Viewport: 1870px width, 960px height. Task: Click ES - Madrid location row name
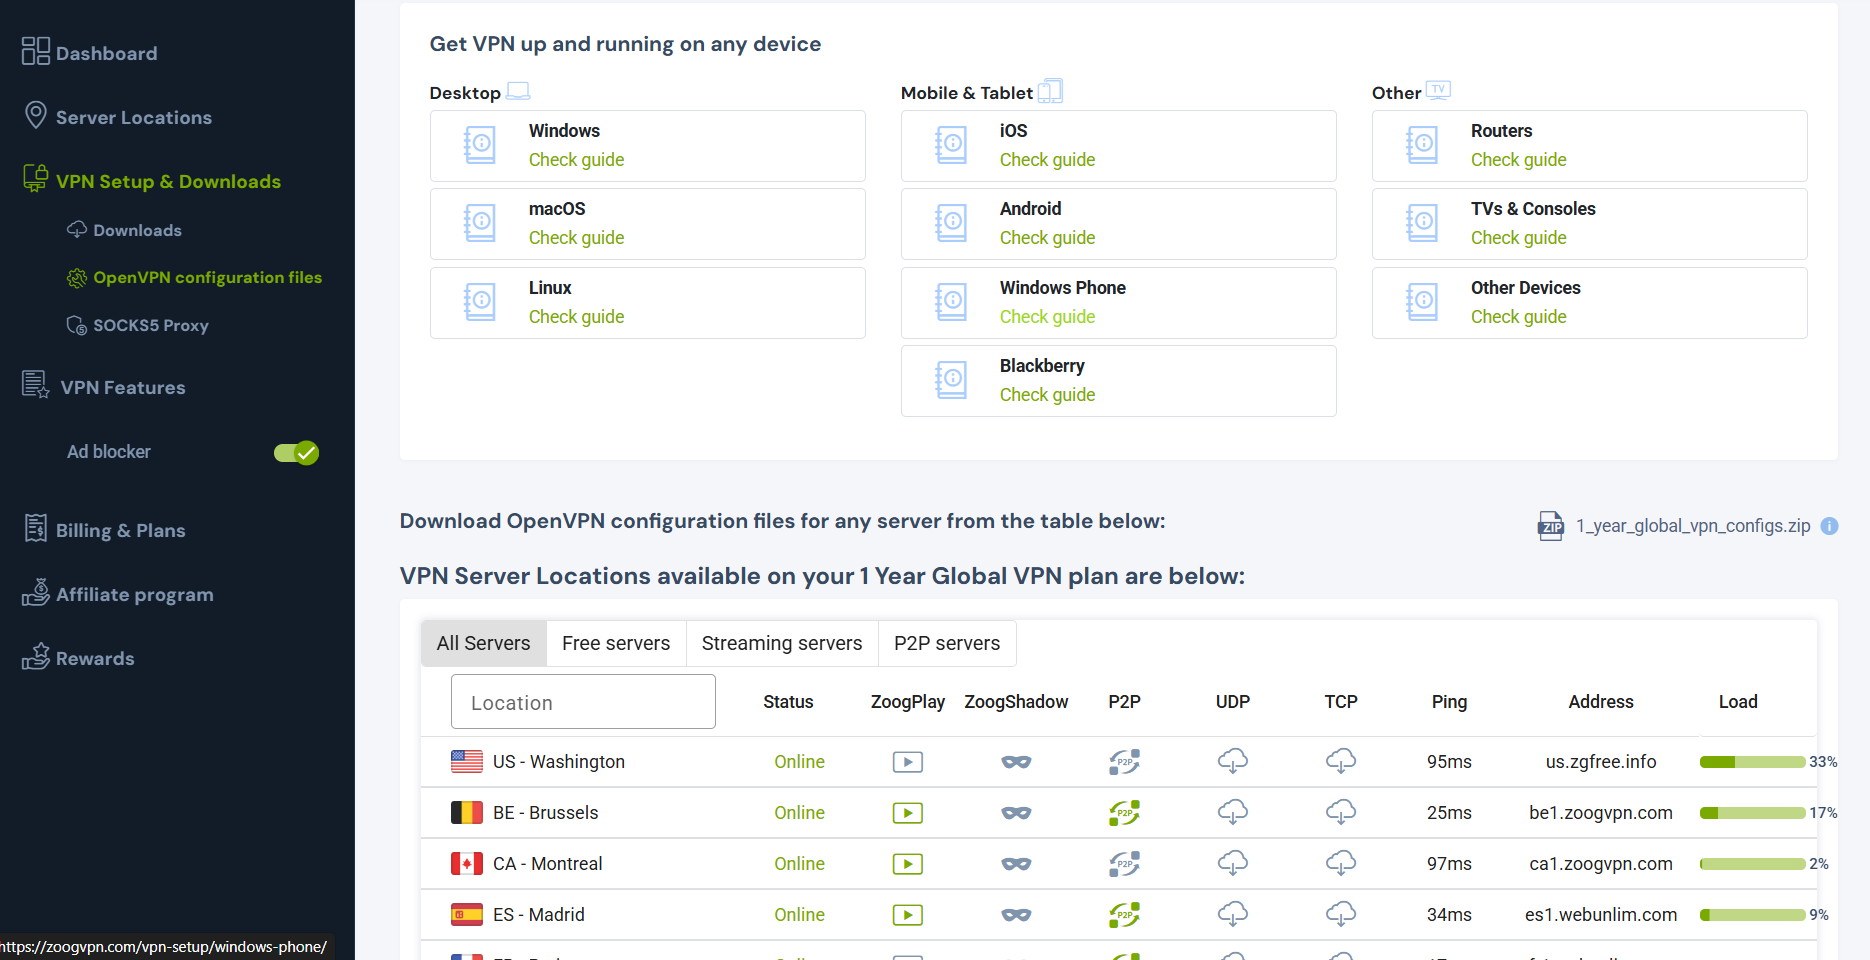(539, 915)
